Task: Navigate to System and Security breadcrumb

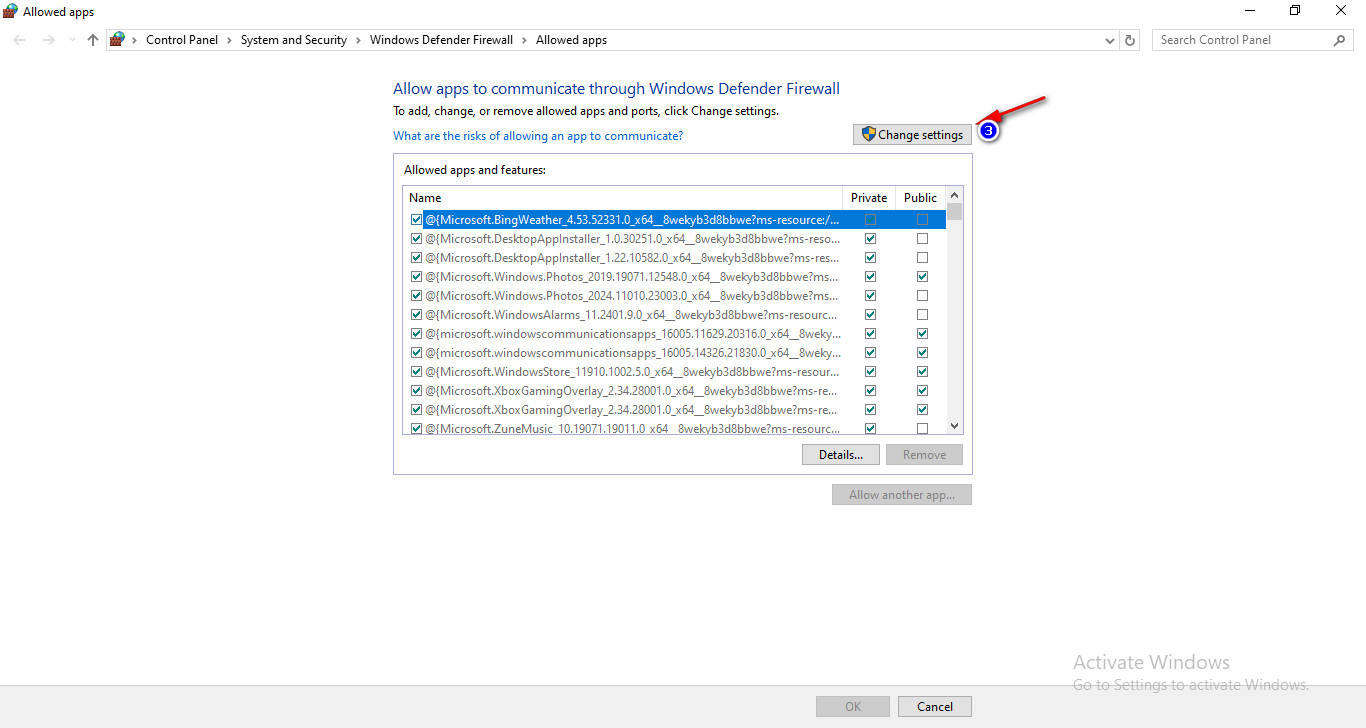Action: click(294, 40)
